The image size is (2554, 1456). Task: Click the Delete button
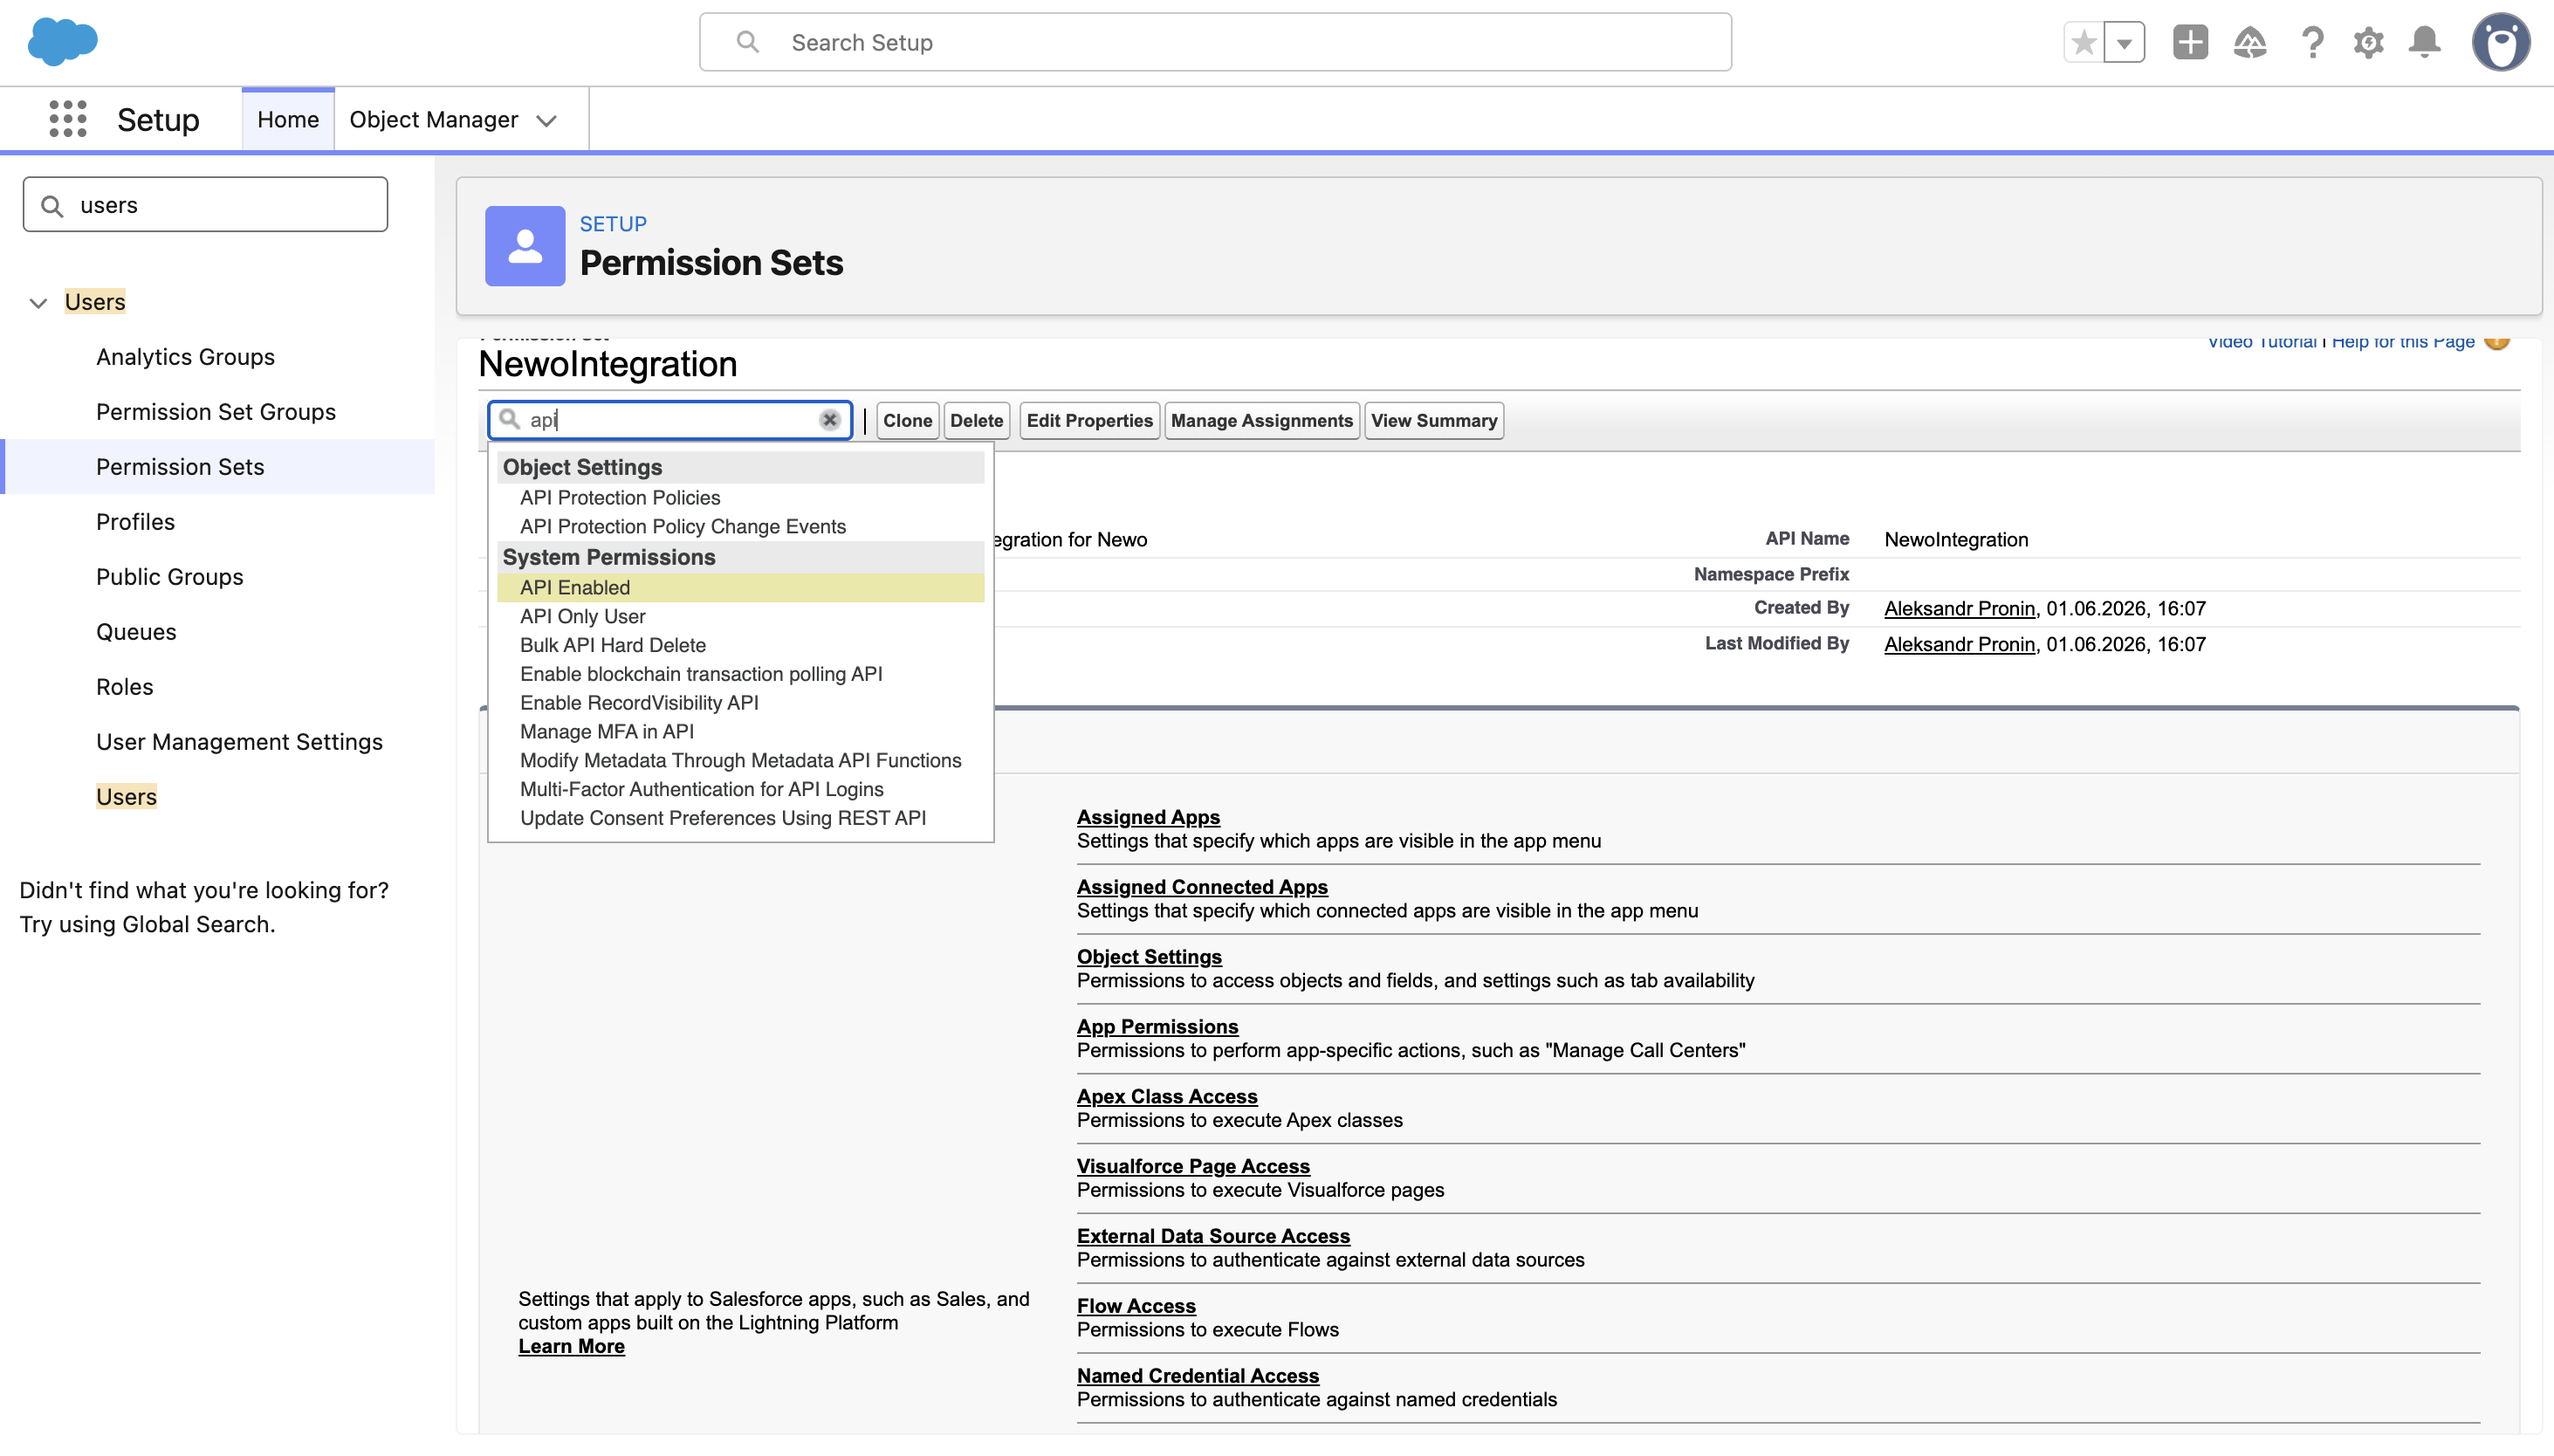pos(976,421)
